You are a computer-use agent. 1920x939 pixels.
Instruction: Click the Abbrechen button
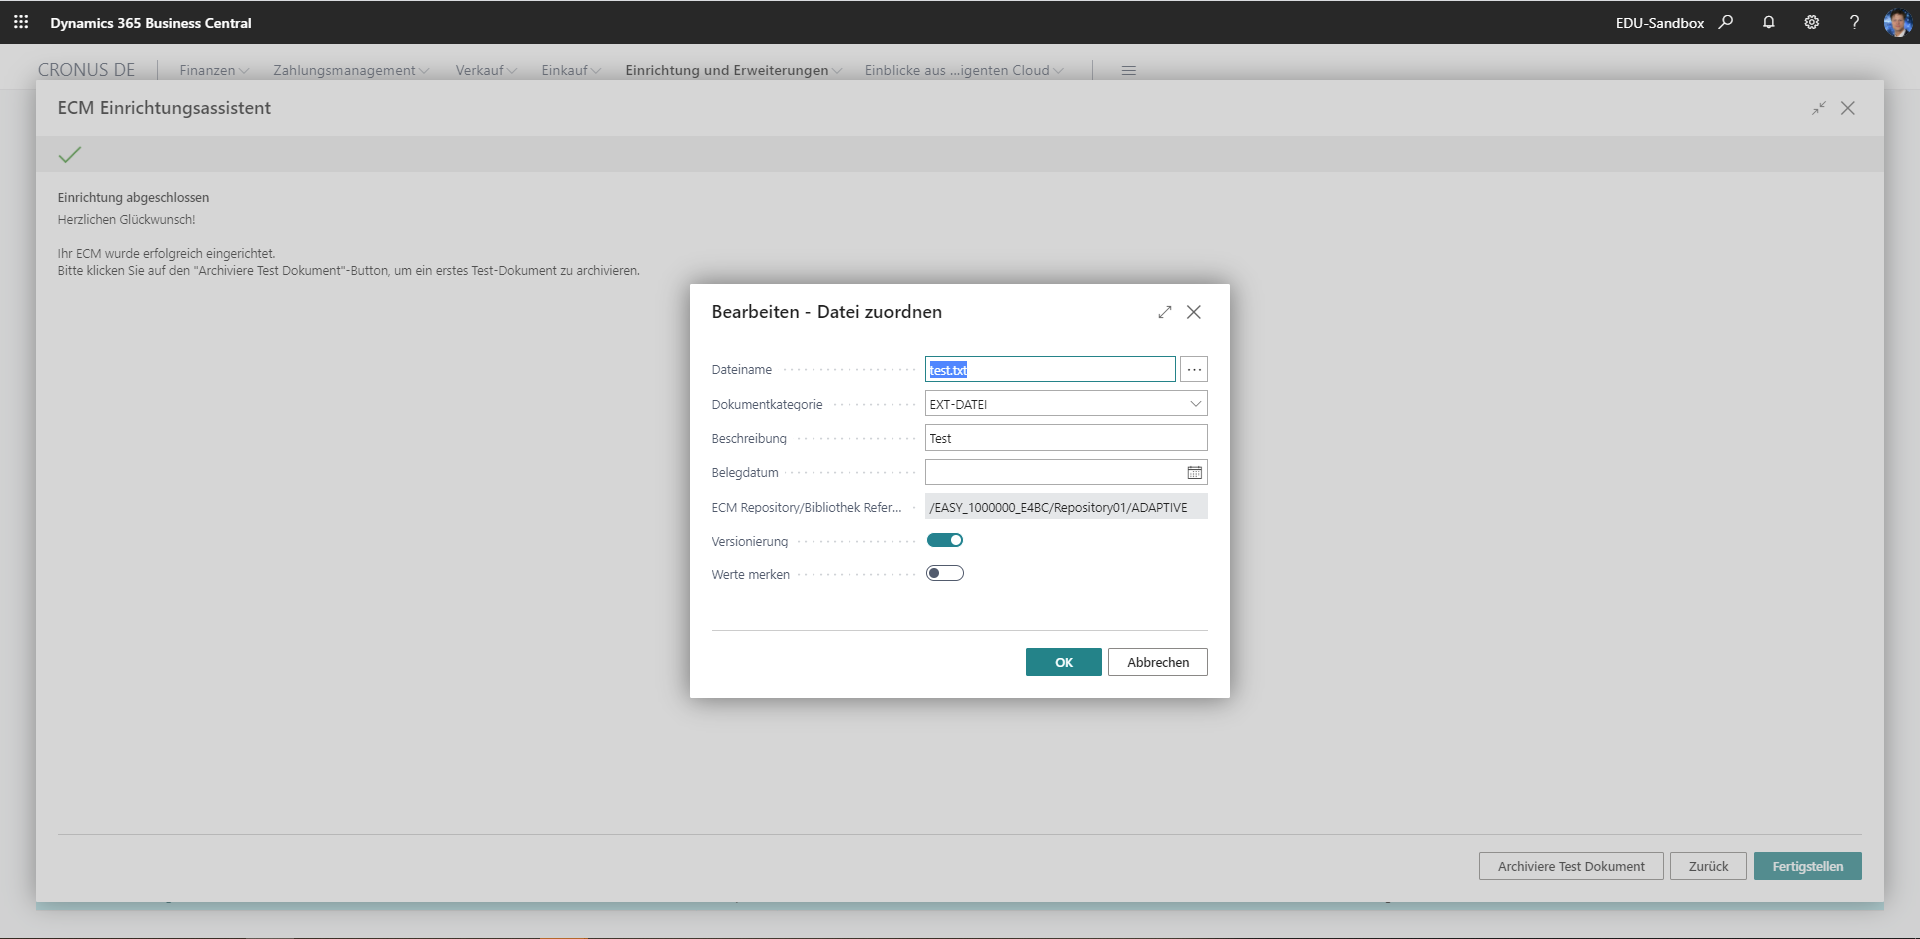tap(1158, 662)
